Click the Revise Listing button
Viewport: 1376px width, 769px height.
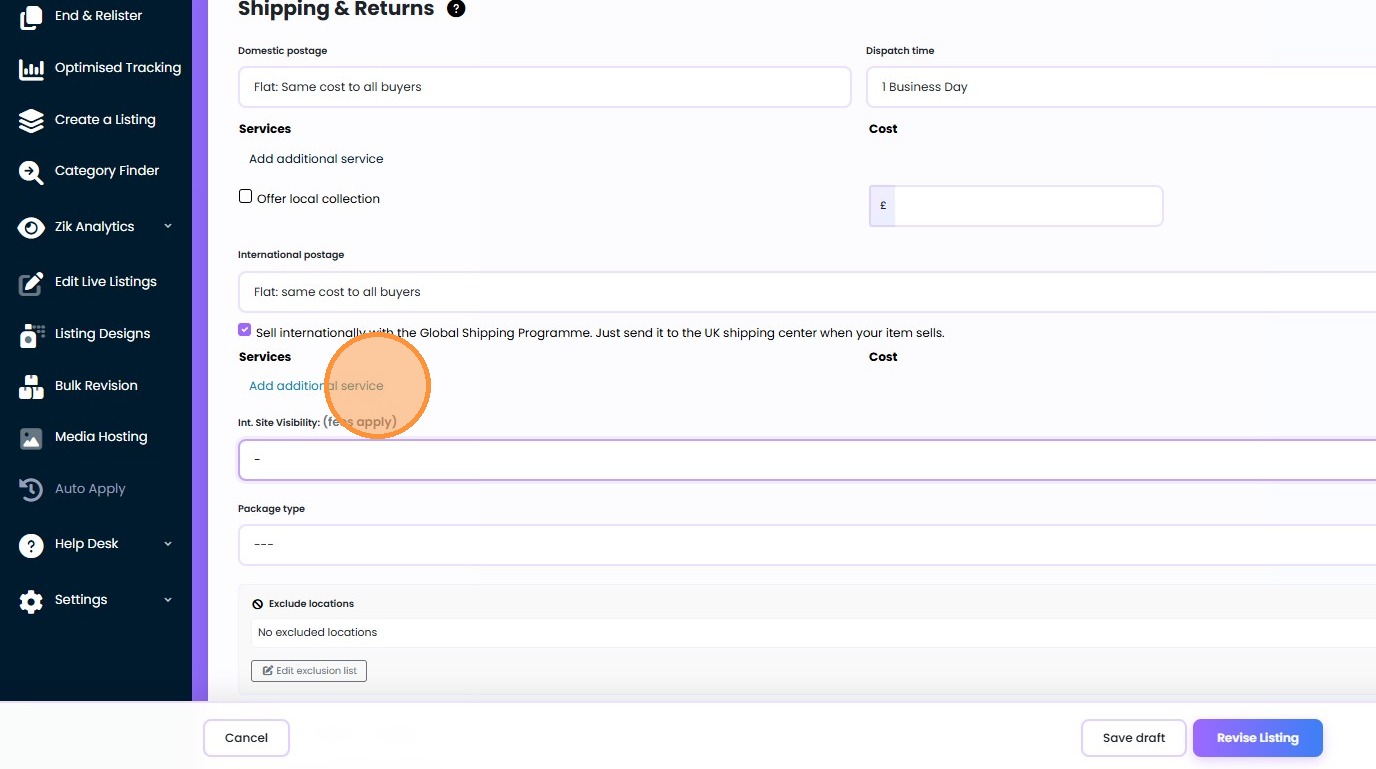coord(1257,738)
